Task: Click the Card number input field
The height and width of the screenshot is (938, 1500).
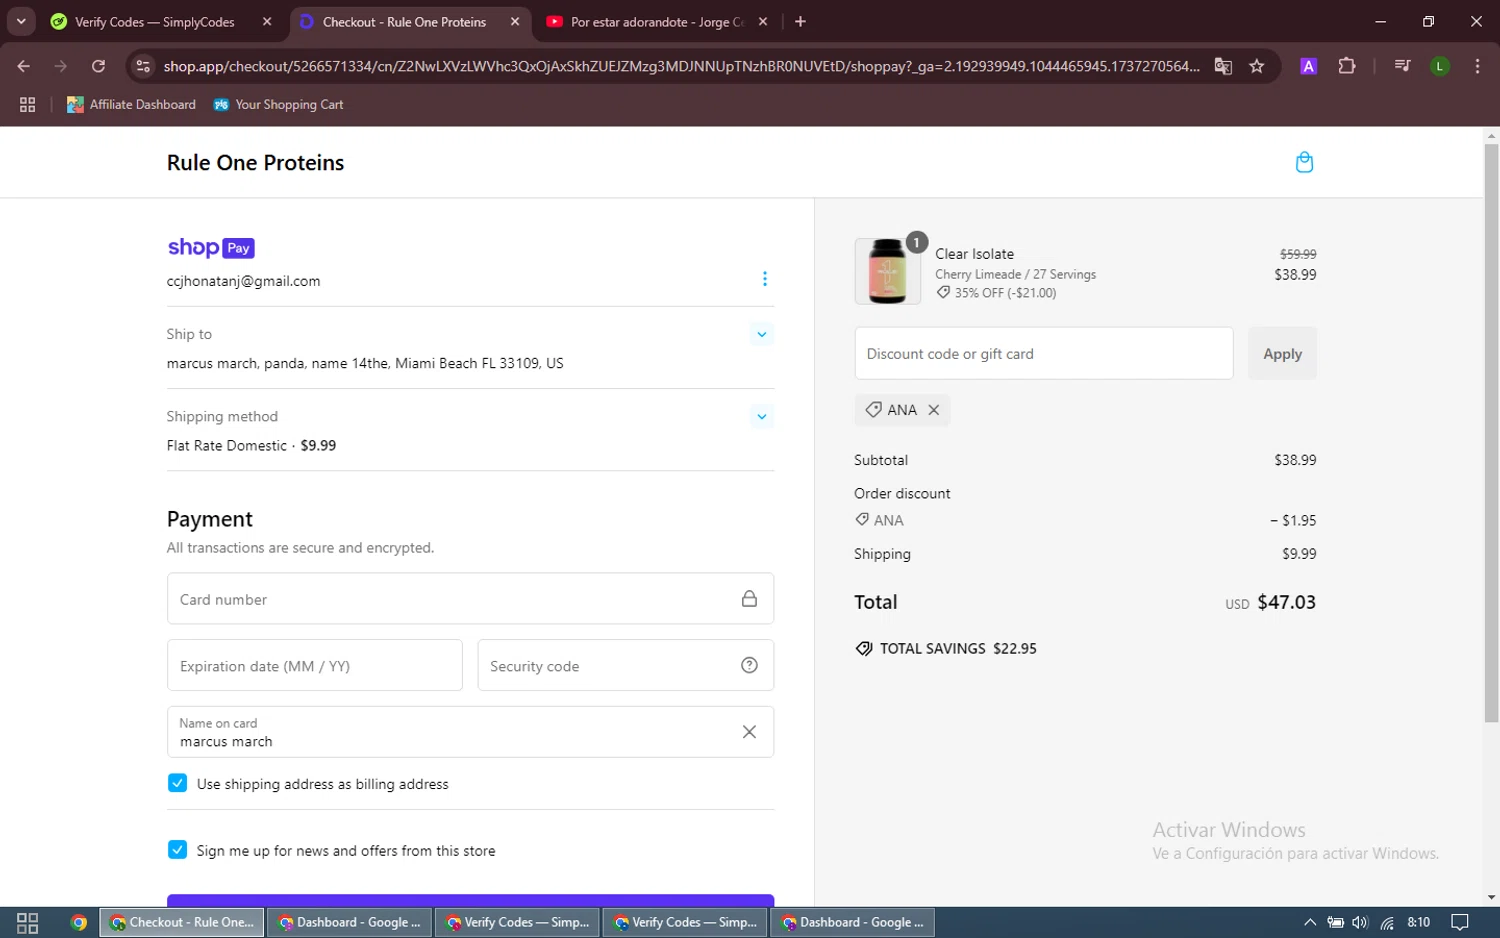Action: [x=470, y=599]
